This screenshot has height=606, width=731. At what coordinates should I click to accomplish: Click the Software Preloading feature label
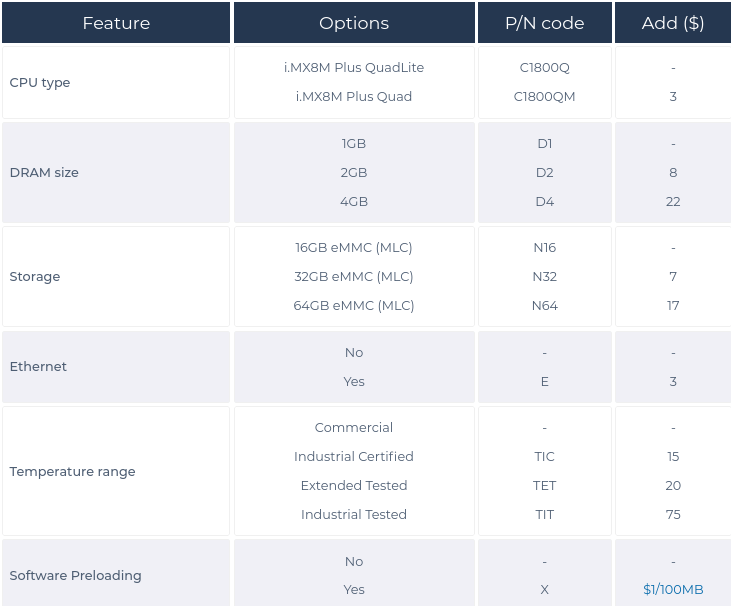(76, 576)
